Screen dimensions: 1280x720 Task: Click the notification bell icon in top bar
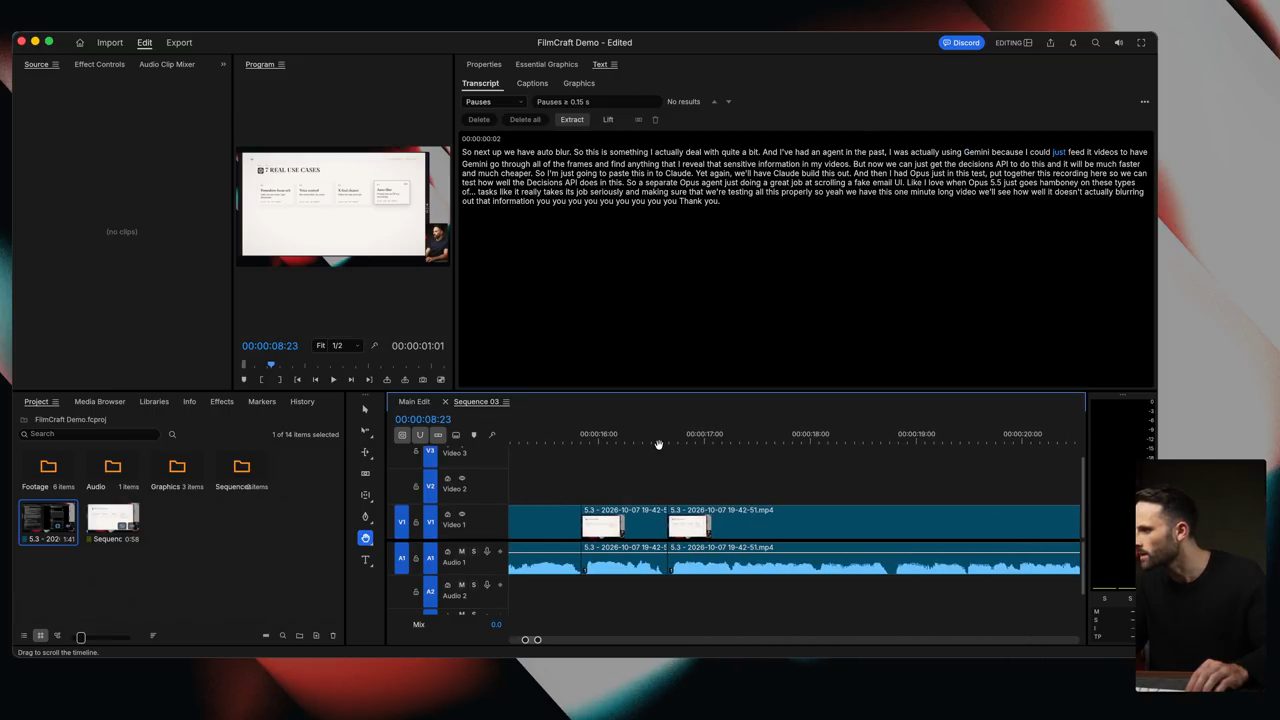pyautogui.click(x=1073, y=43)
